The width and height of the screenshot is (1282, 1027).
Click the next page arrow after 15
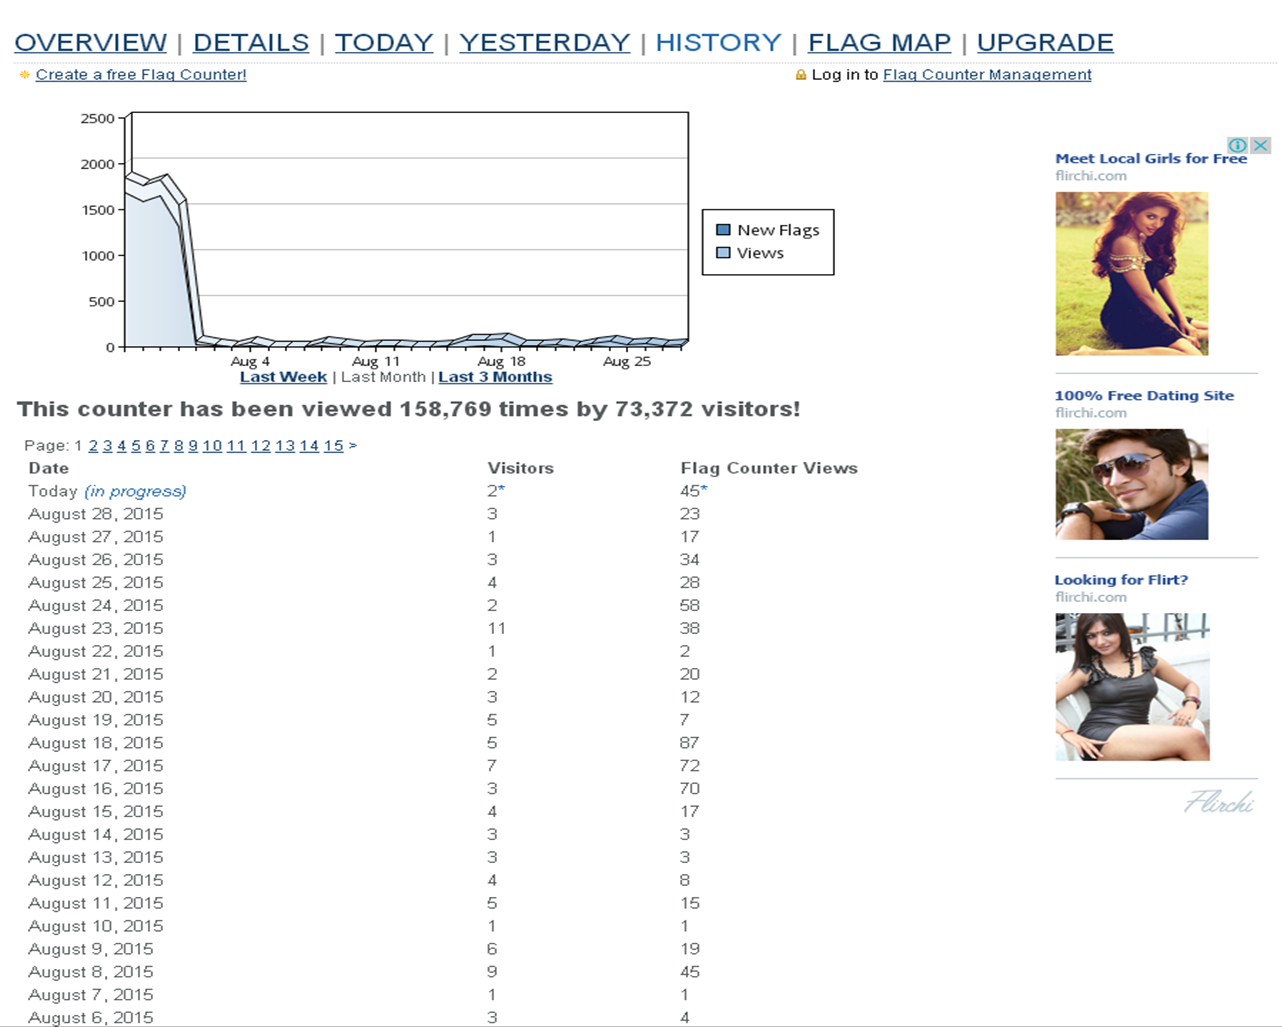tap(352, 446)
